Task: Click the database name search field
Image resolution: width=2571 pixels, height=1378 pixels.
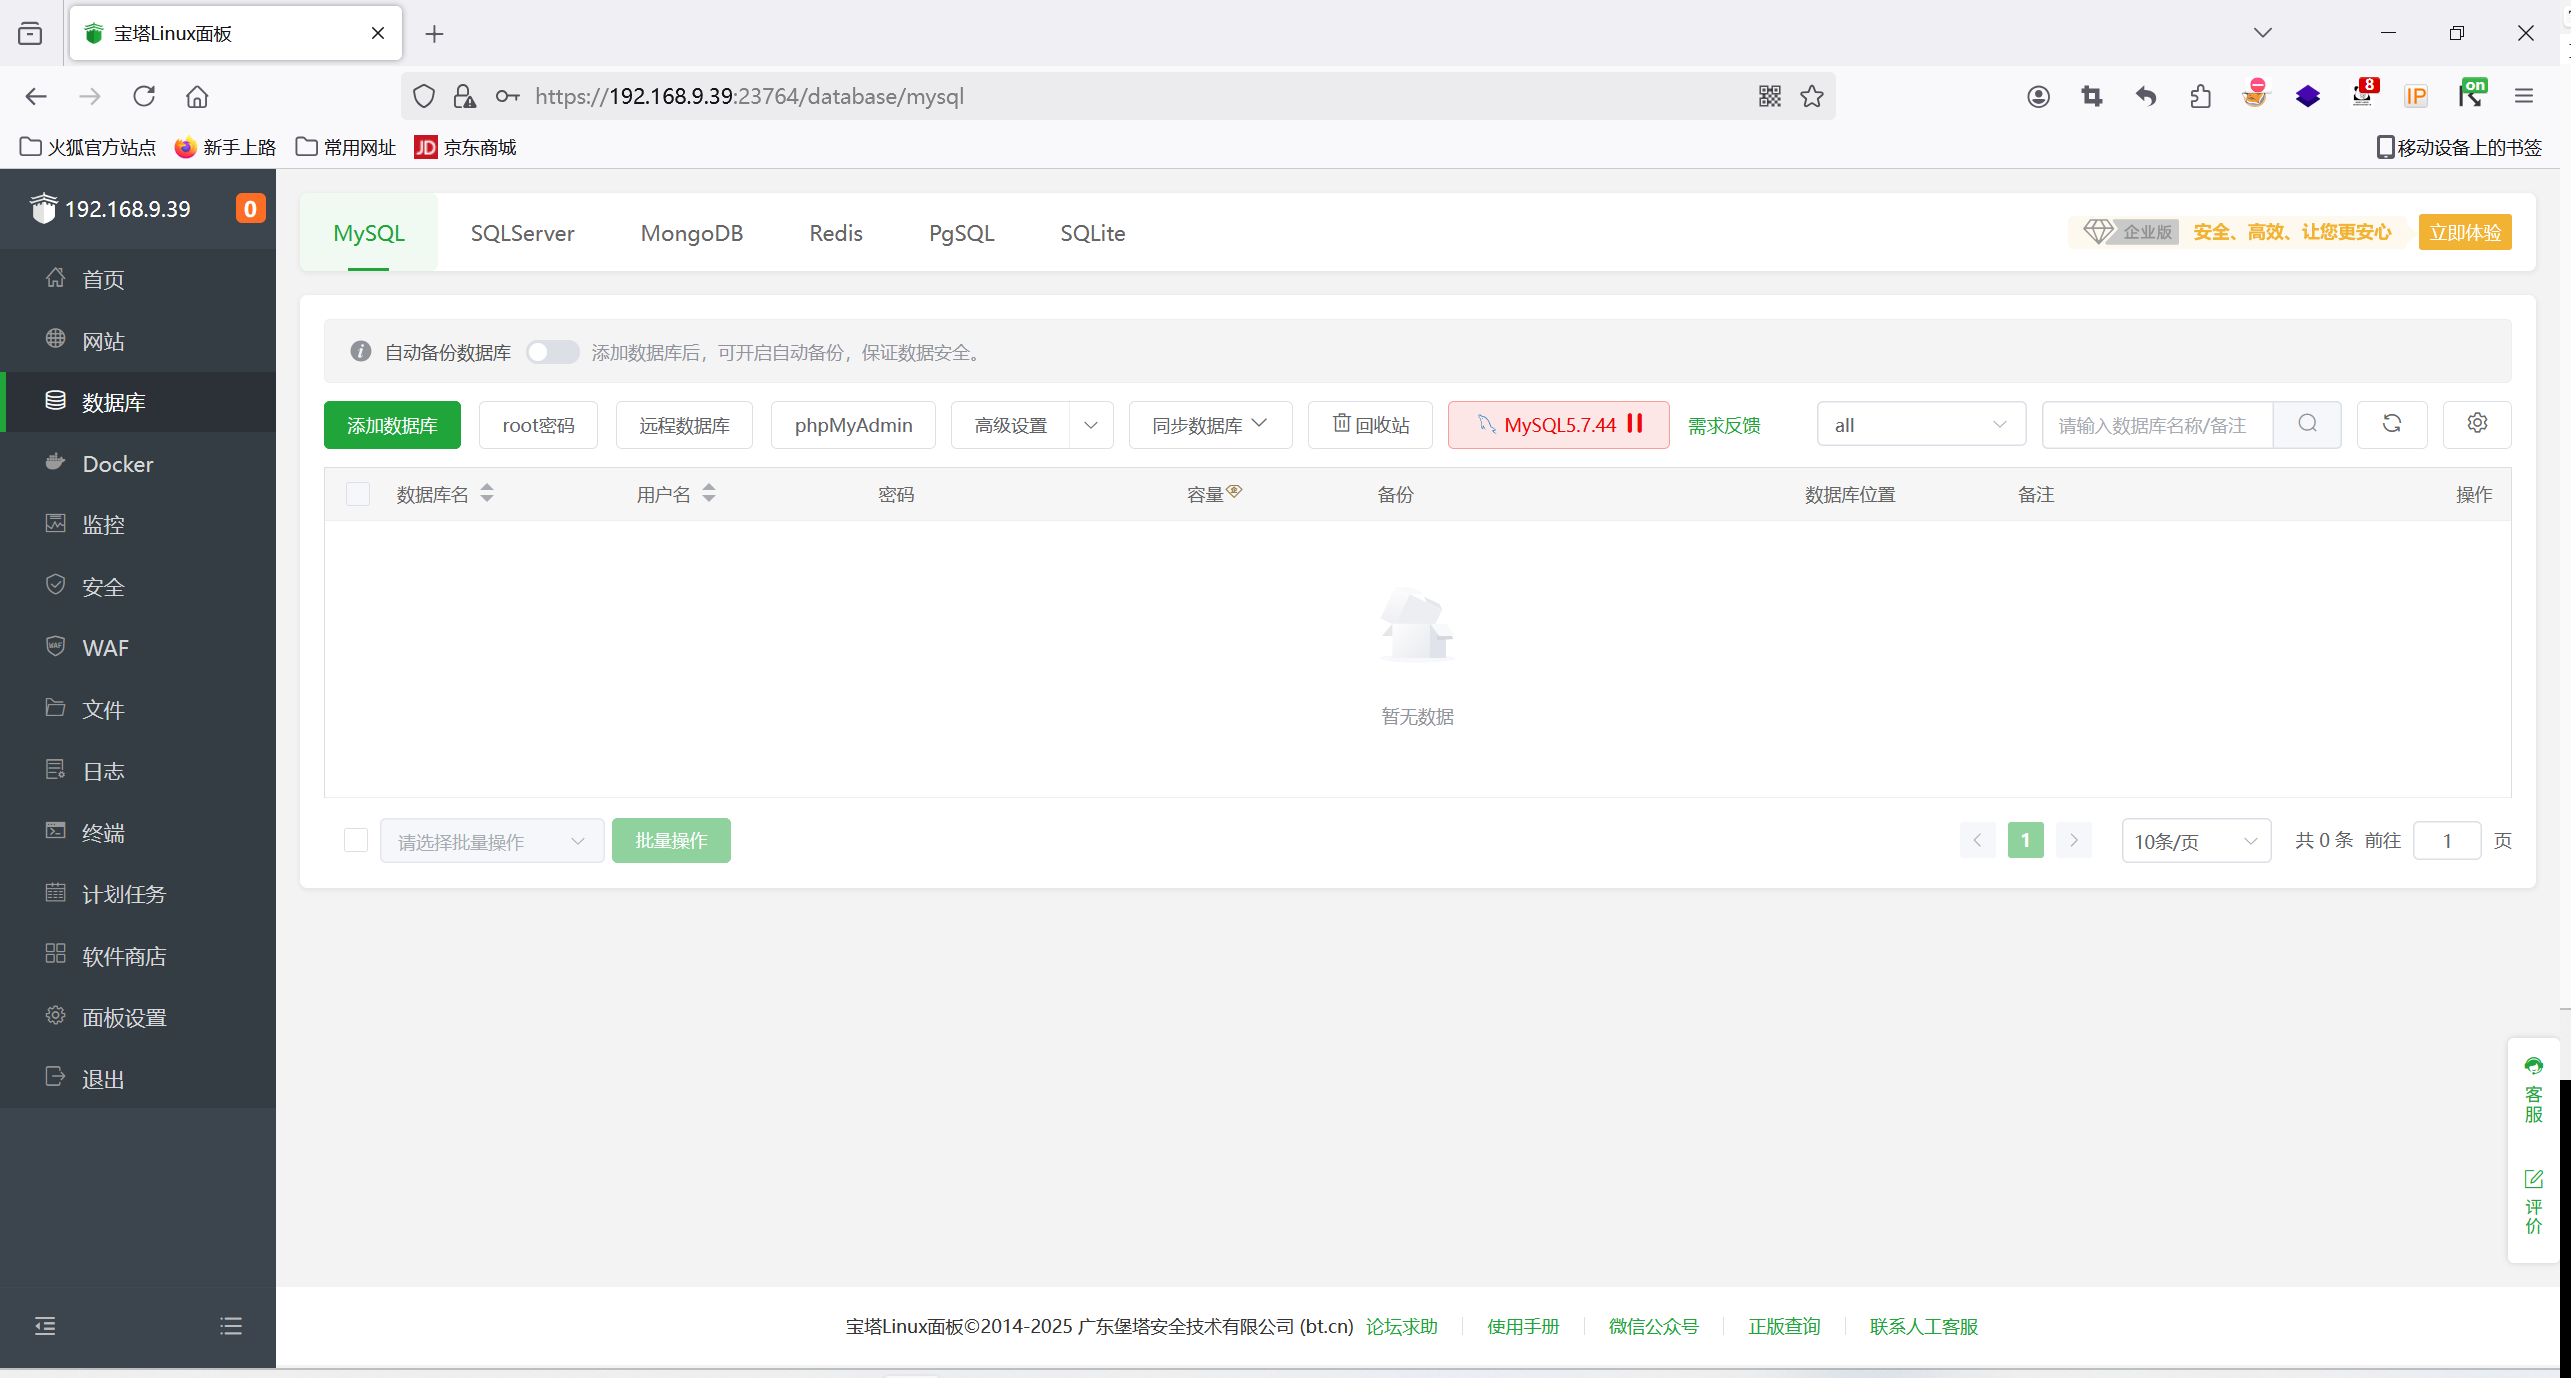Action: tap(2156, 425)
